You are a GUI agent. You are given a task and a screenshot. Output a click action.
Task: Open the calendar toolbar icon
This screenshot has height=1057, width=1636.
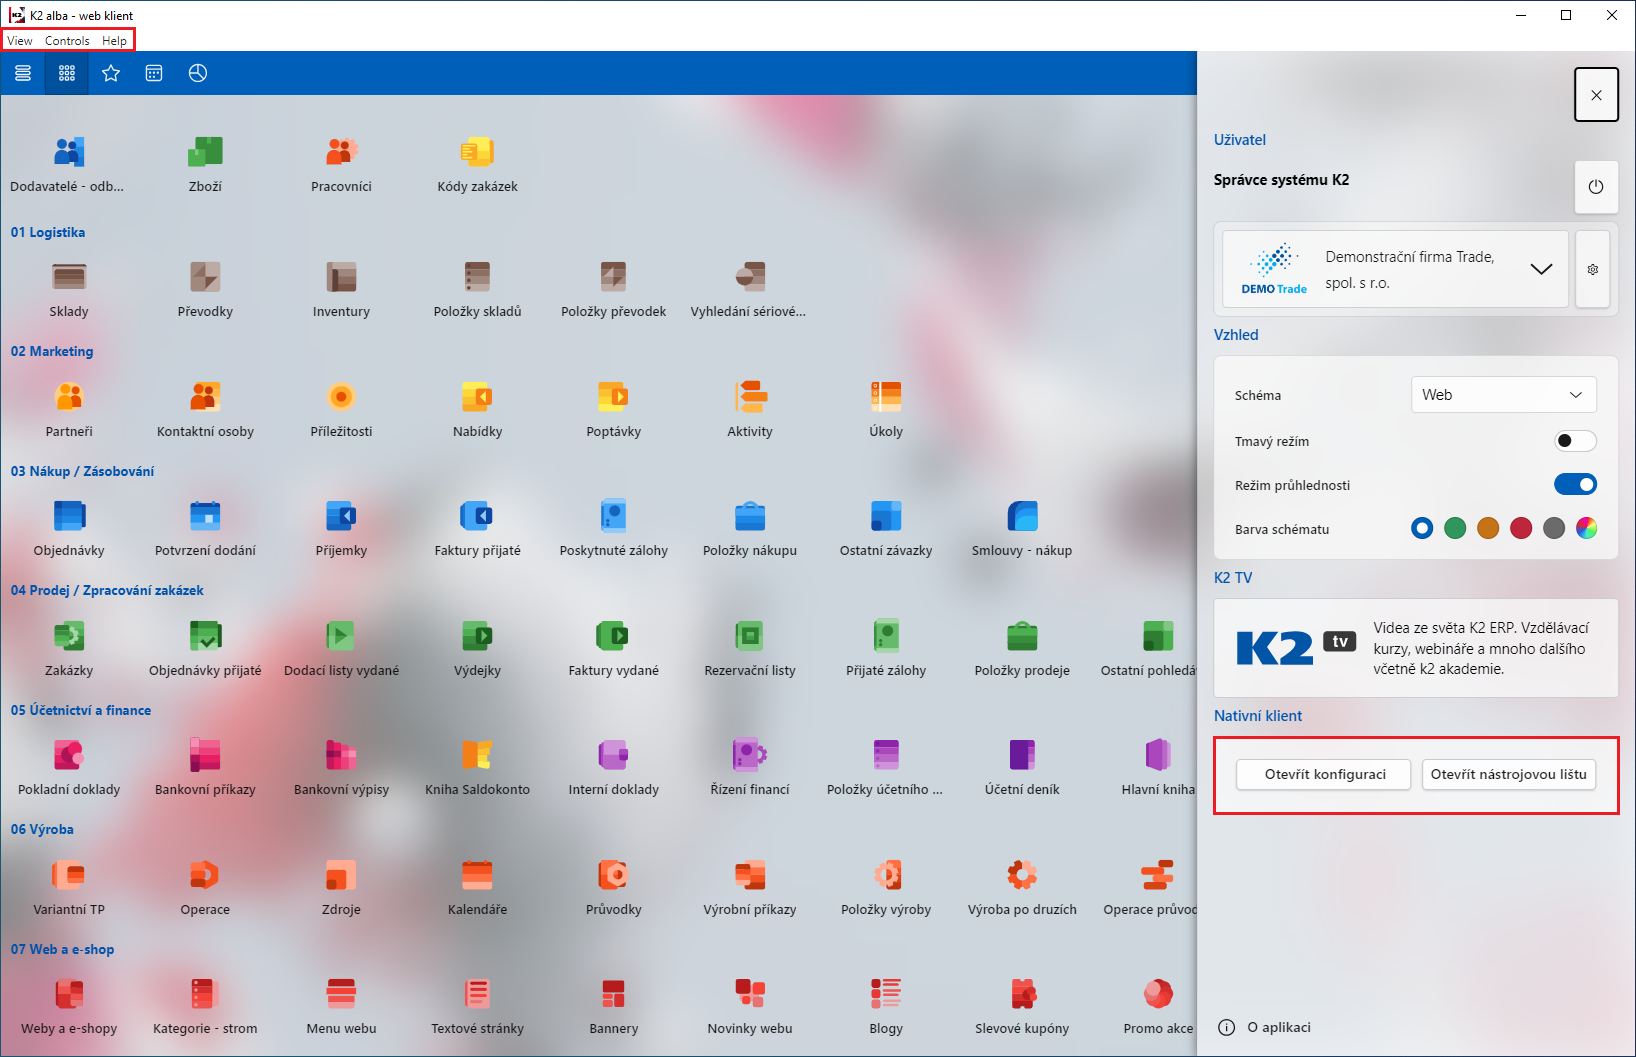[x=154, y=73]
